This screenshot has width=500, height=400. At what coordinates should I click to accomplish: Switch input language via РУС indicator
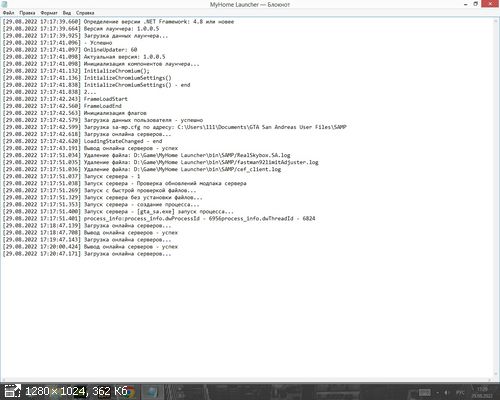pyautogui.click(x=460, y=393)
